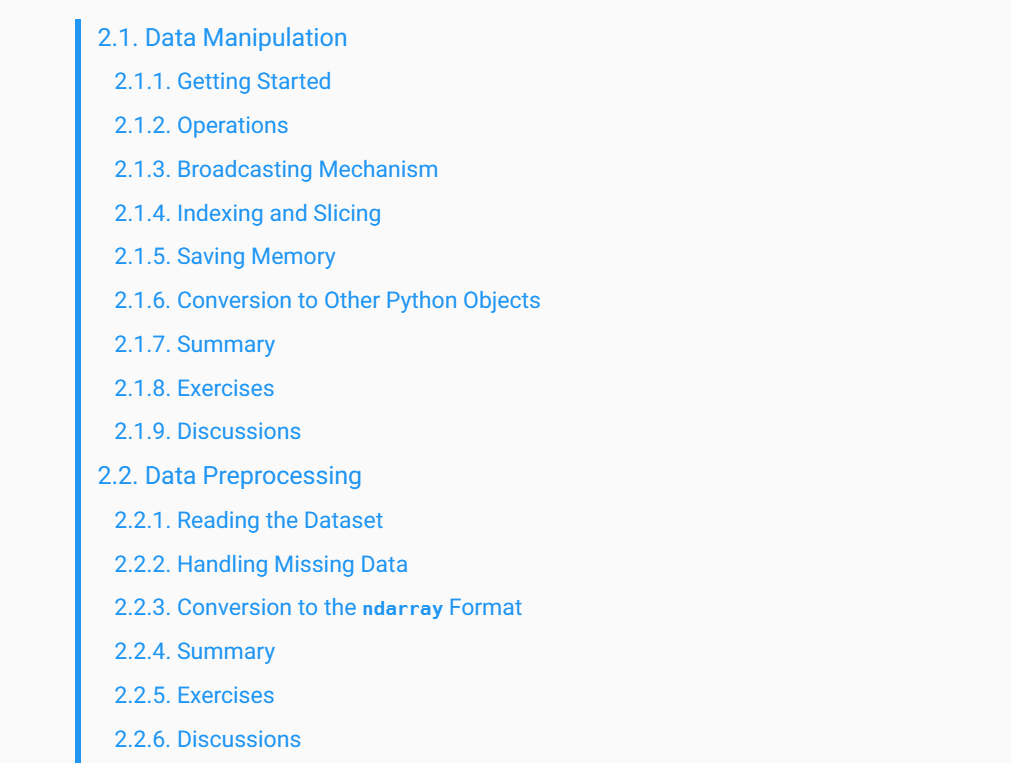Jump to 2.1.3. Broadcasting Mechanism
The width and height of the screenshot is (1011, 763).
[x=276, y=170]
